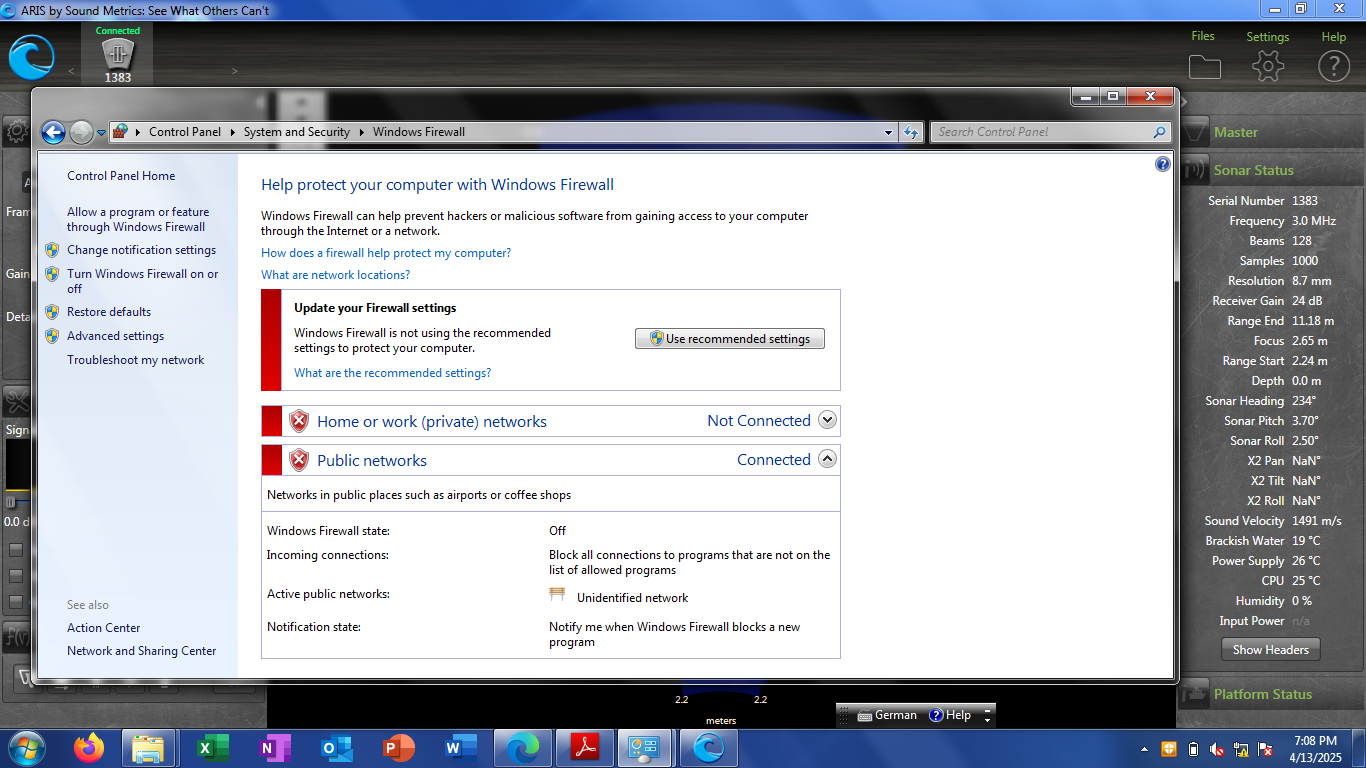The height and width of the screenshot is (768, 1366).
Task: Collapse the Public networks section
Action: (827, 459)
